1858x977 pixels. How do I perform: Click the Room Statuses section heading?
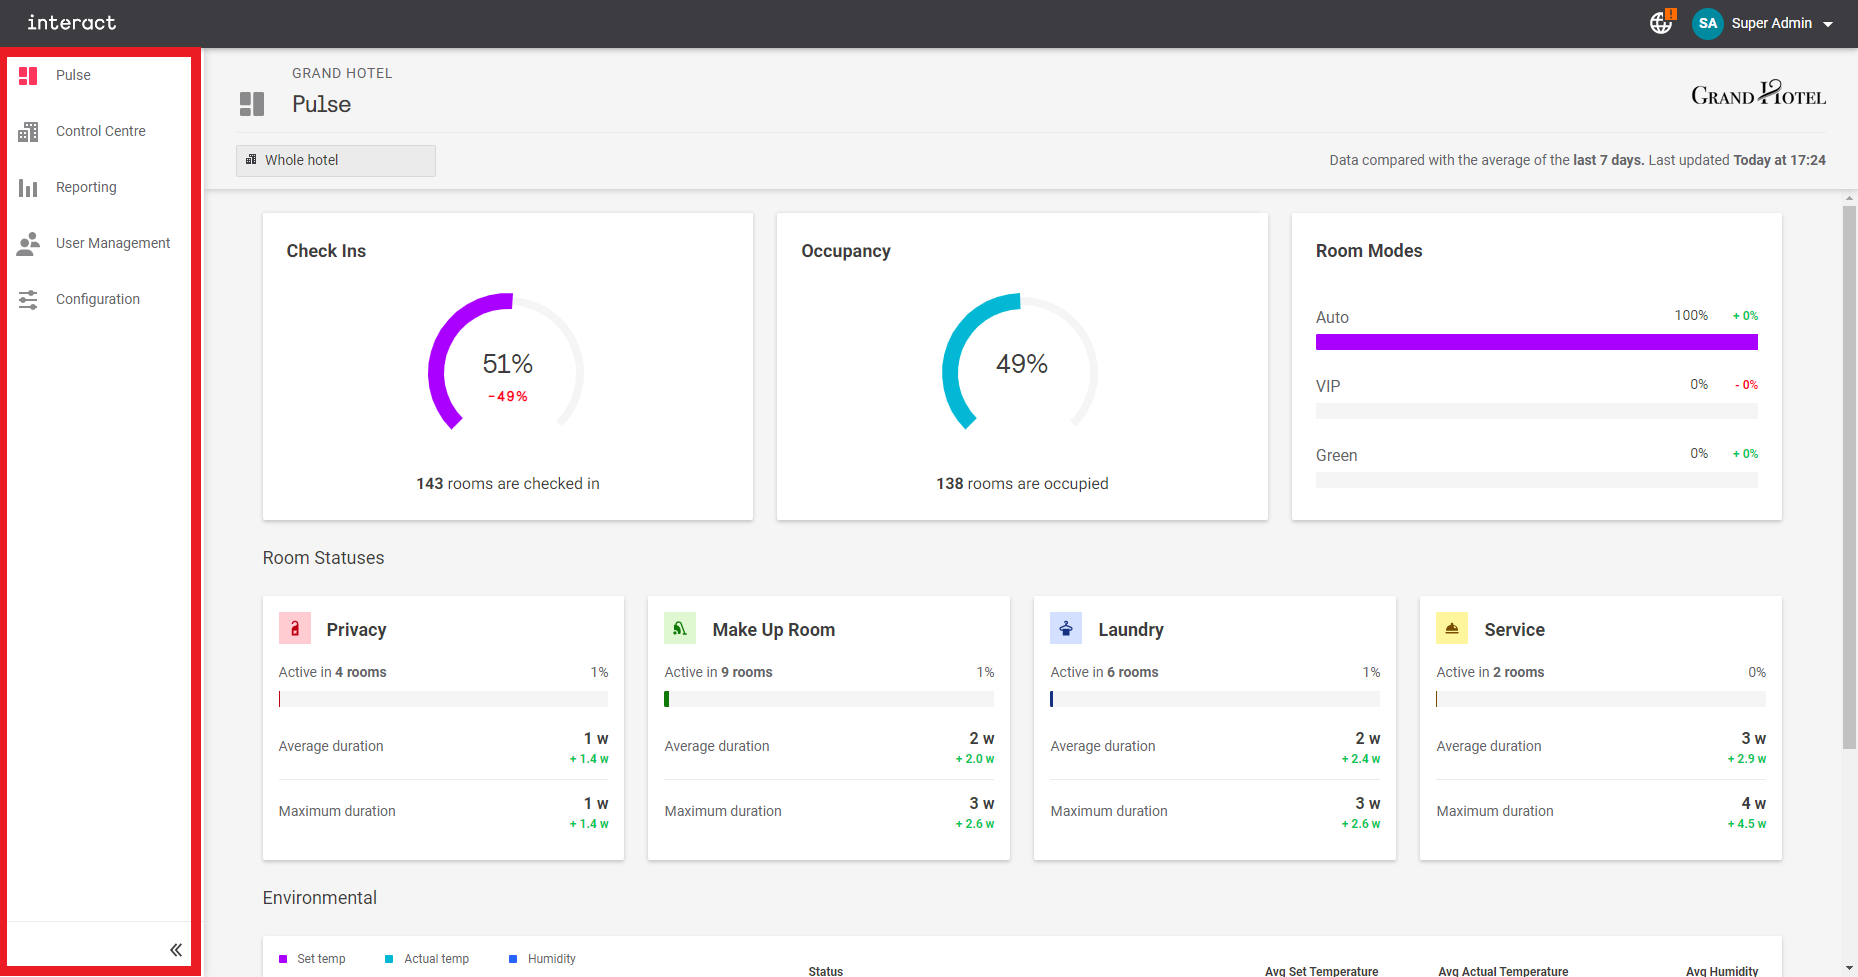(323, 558)
